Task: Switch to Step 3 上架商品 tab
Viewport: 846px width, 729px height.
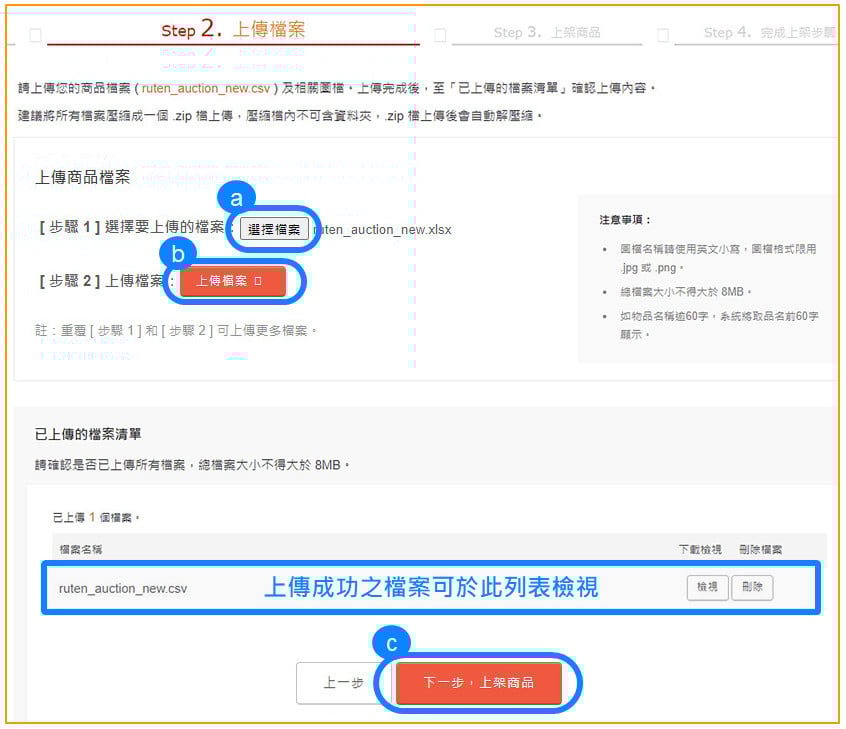Action: coord(547,33)
